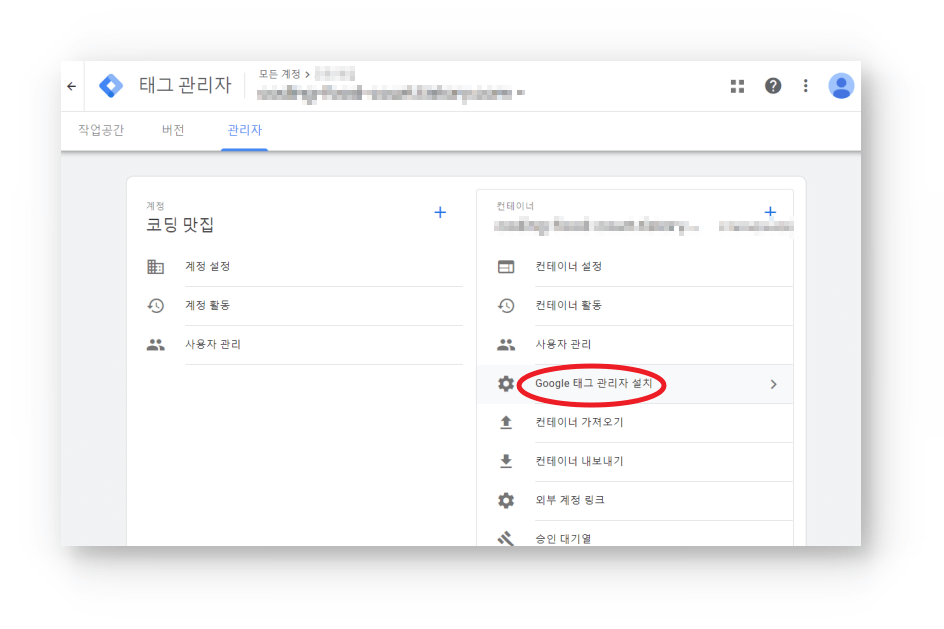Click the plus icon in 계정 column
The height and width of the screenshot is (629, 944).
440,212
